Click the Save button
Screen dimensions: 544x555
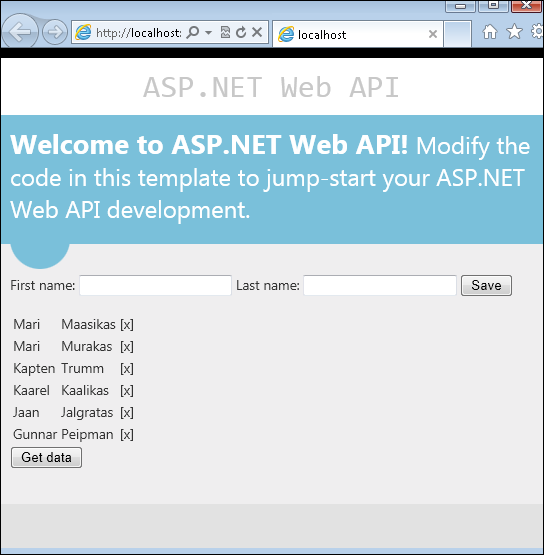click(486, 285)
